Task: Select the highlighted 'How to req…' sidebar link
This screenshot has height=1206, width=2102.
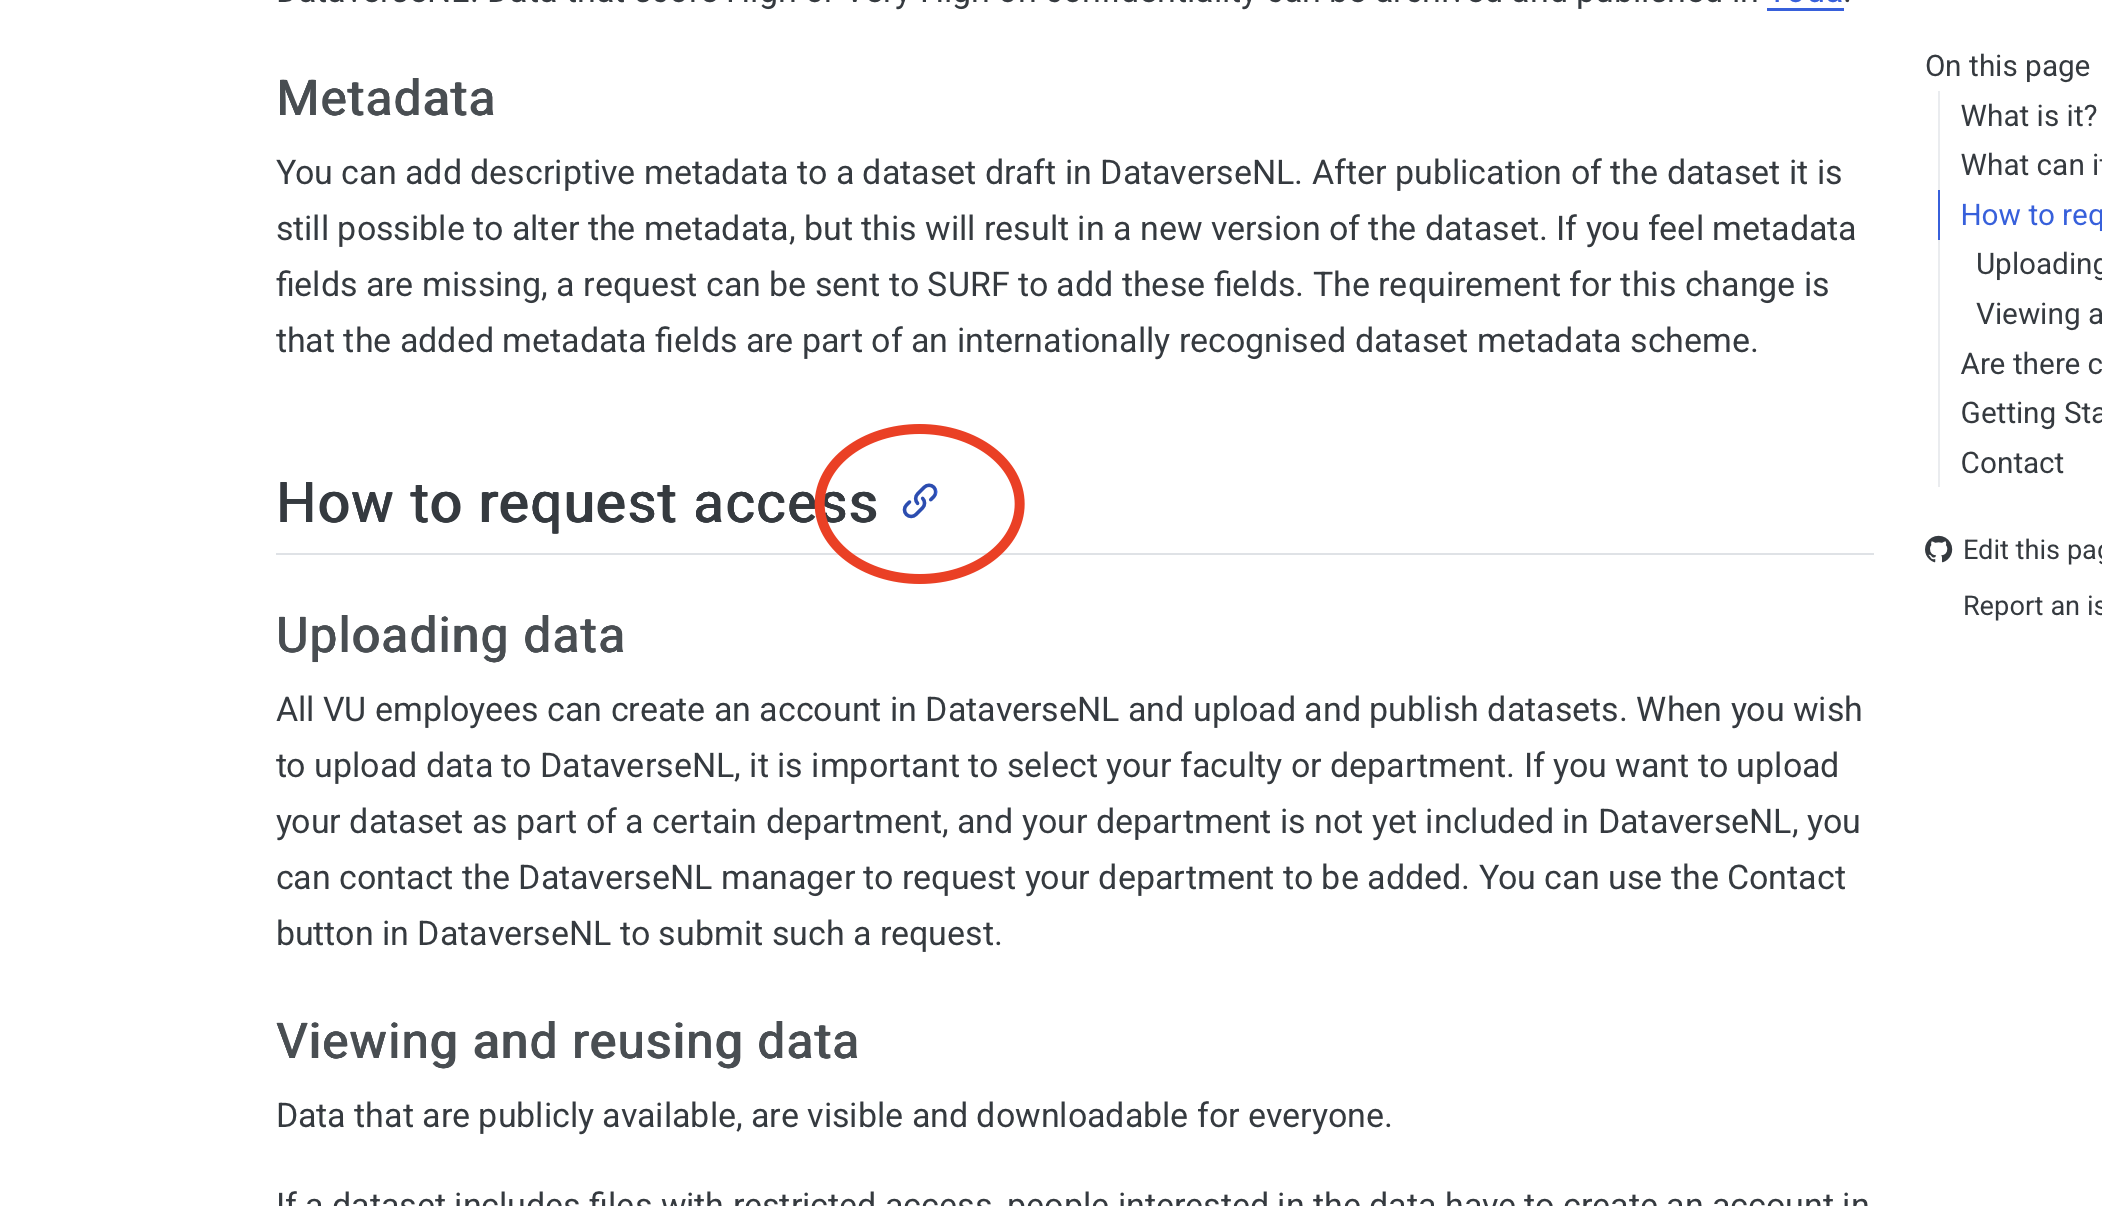Action: tap(2030, 215)
